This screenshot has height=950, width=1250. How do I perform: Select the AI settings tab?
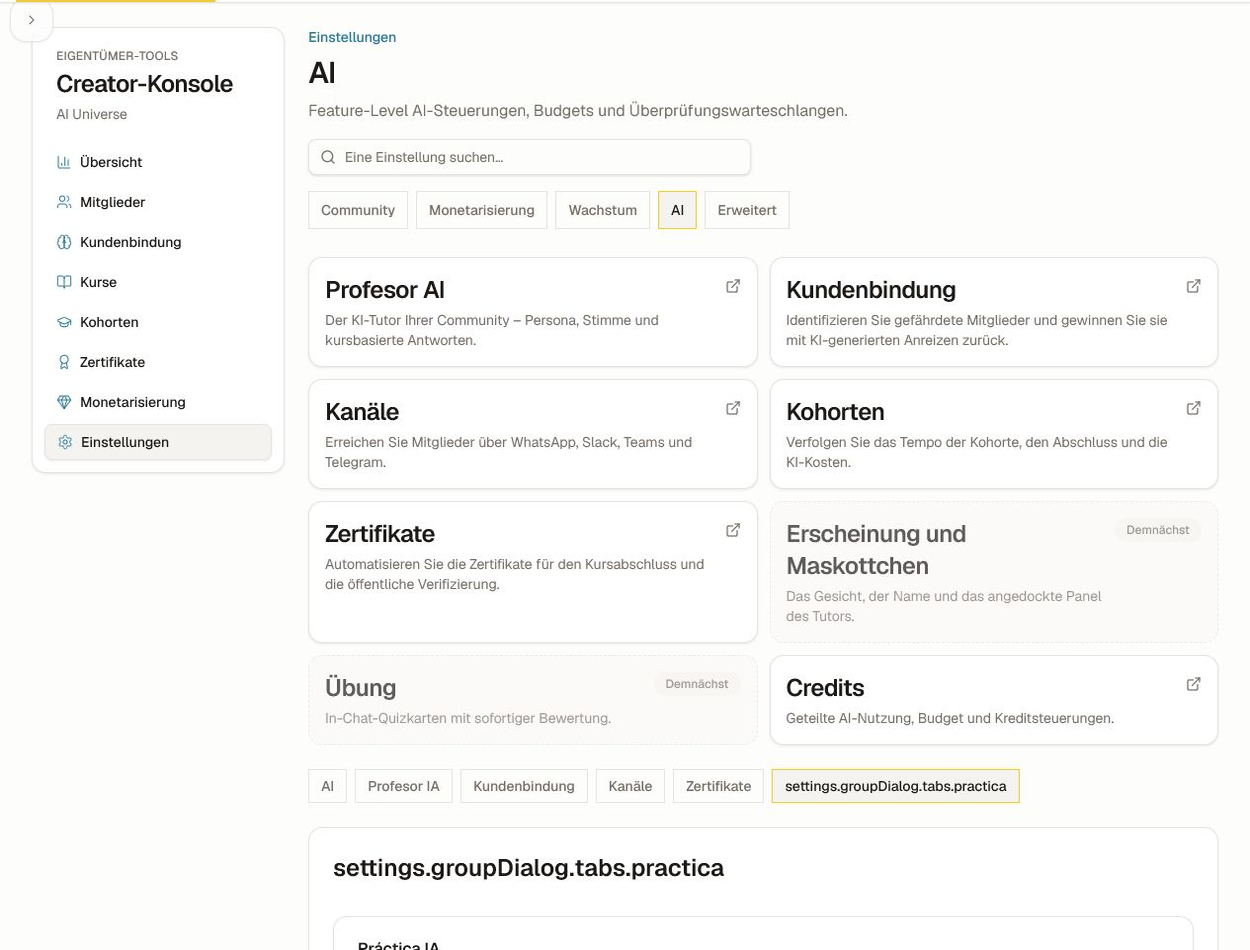pyautogui.click(x=677, y=210)
